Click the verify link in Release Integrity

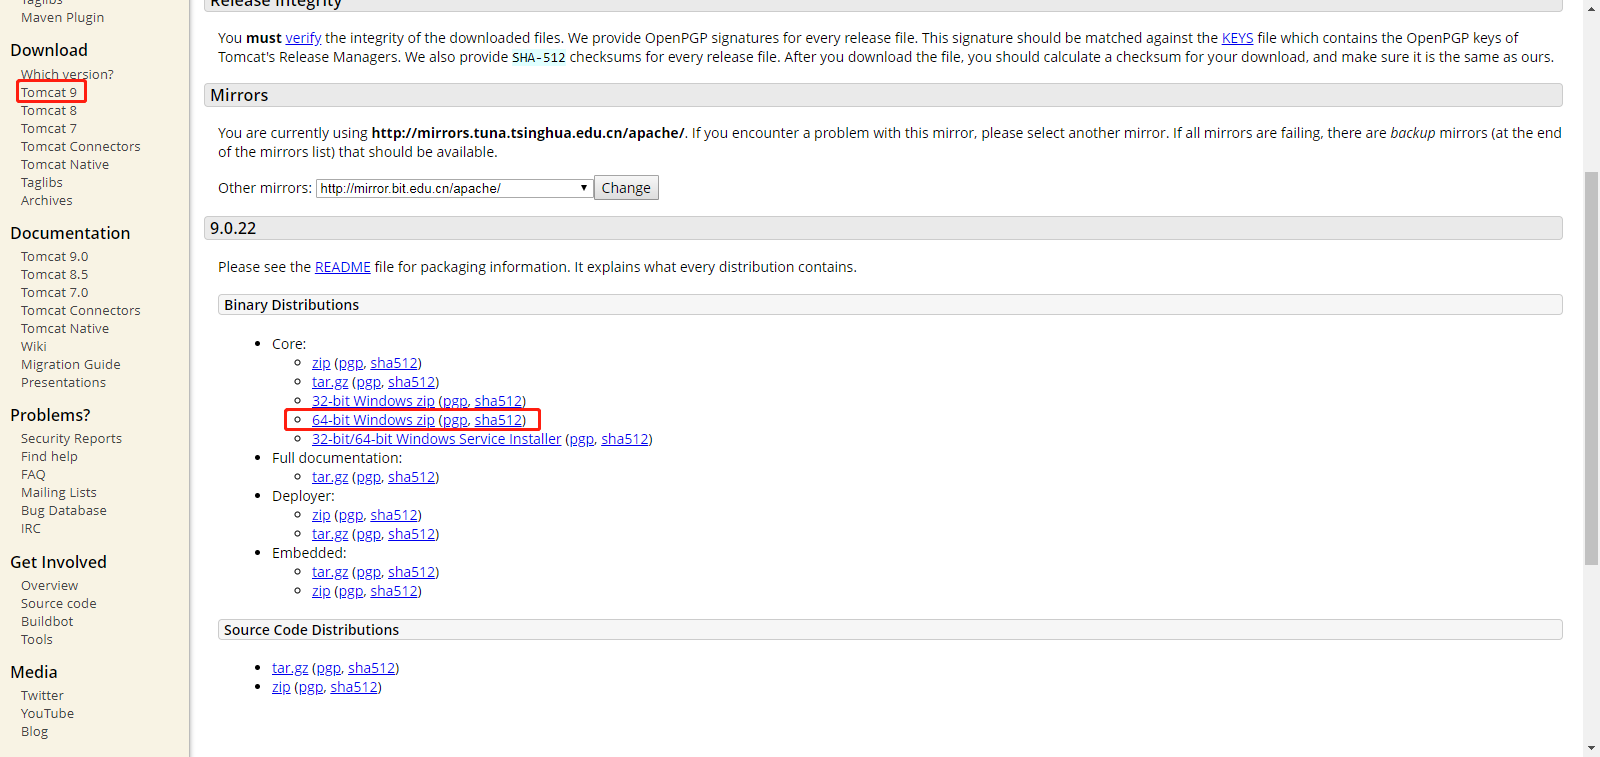(303, 38)
